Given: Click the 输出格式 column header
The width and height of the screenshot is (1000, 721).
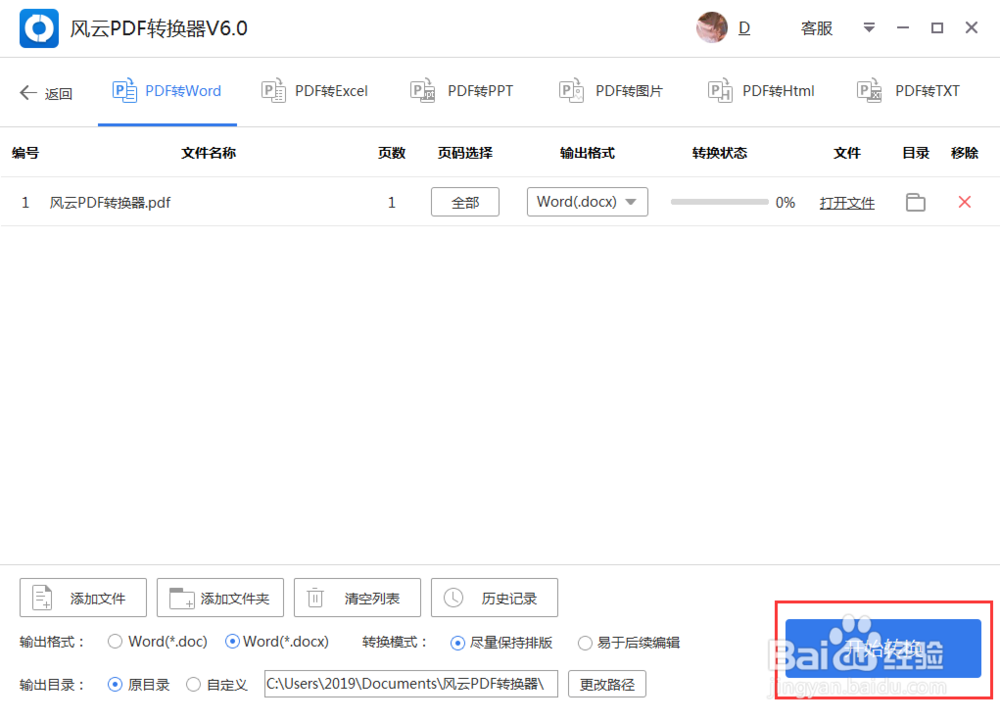Looking at the screenshot, I should pos(587,153).
